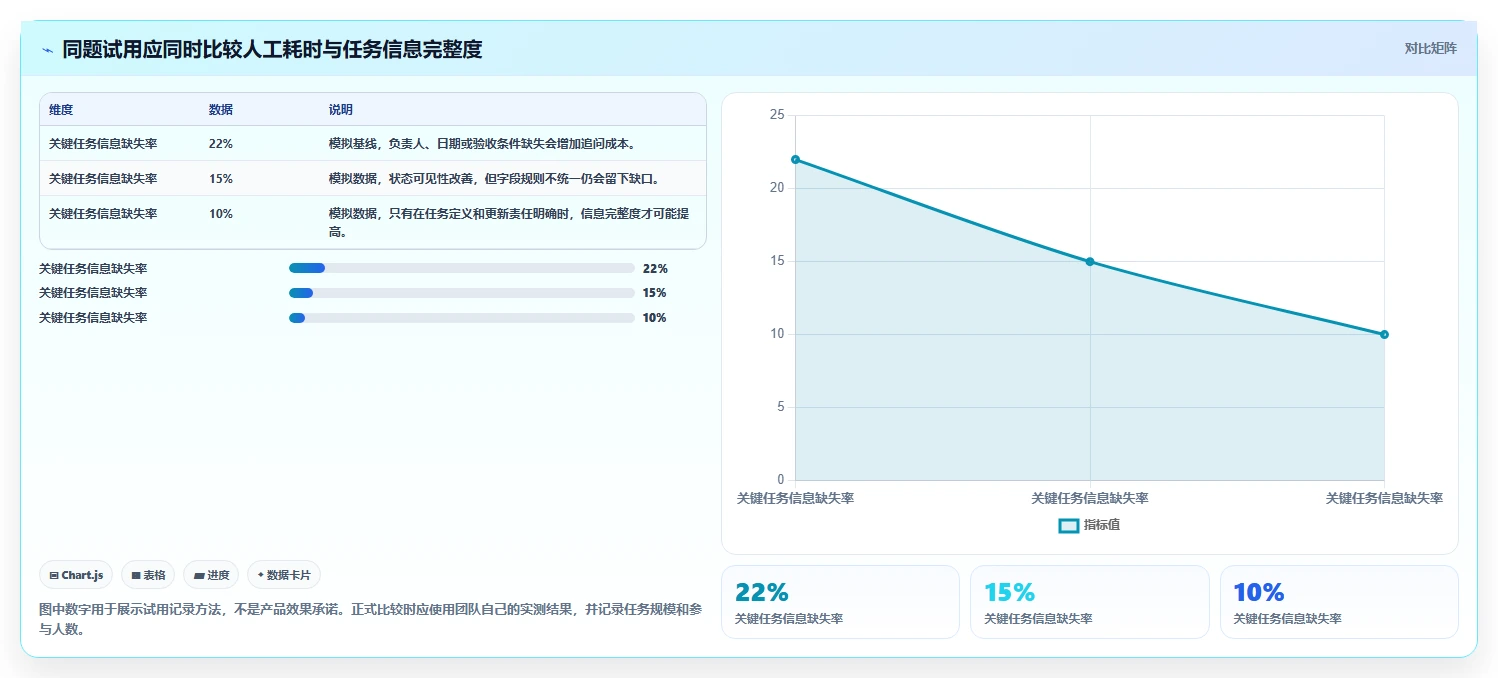Select the 10% data card

[x=1339, y=602]
